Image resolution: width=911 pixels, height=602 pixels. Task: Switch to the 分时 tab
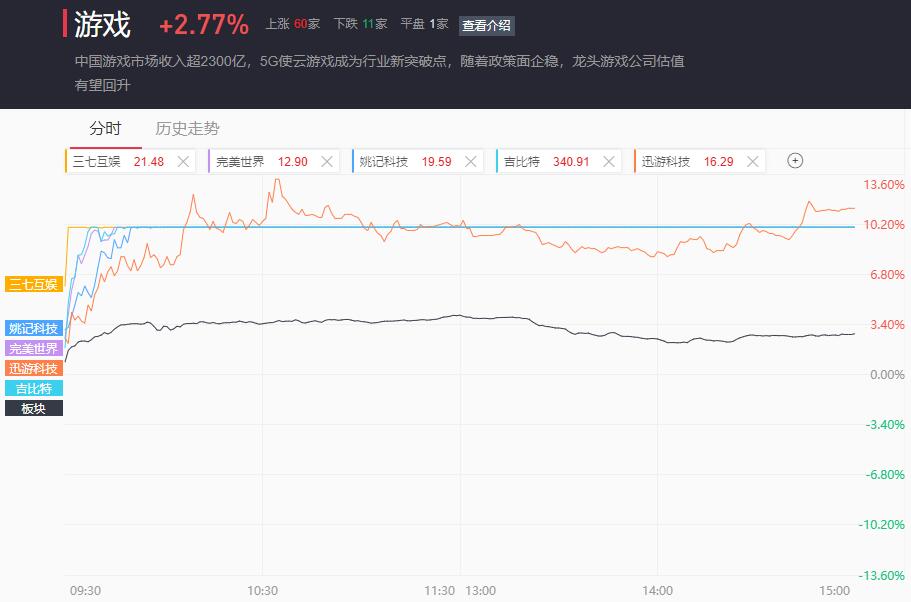click(105, 128)
